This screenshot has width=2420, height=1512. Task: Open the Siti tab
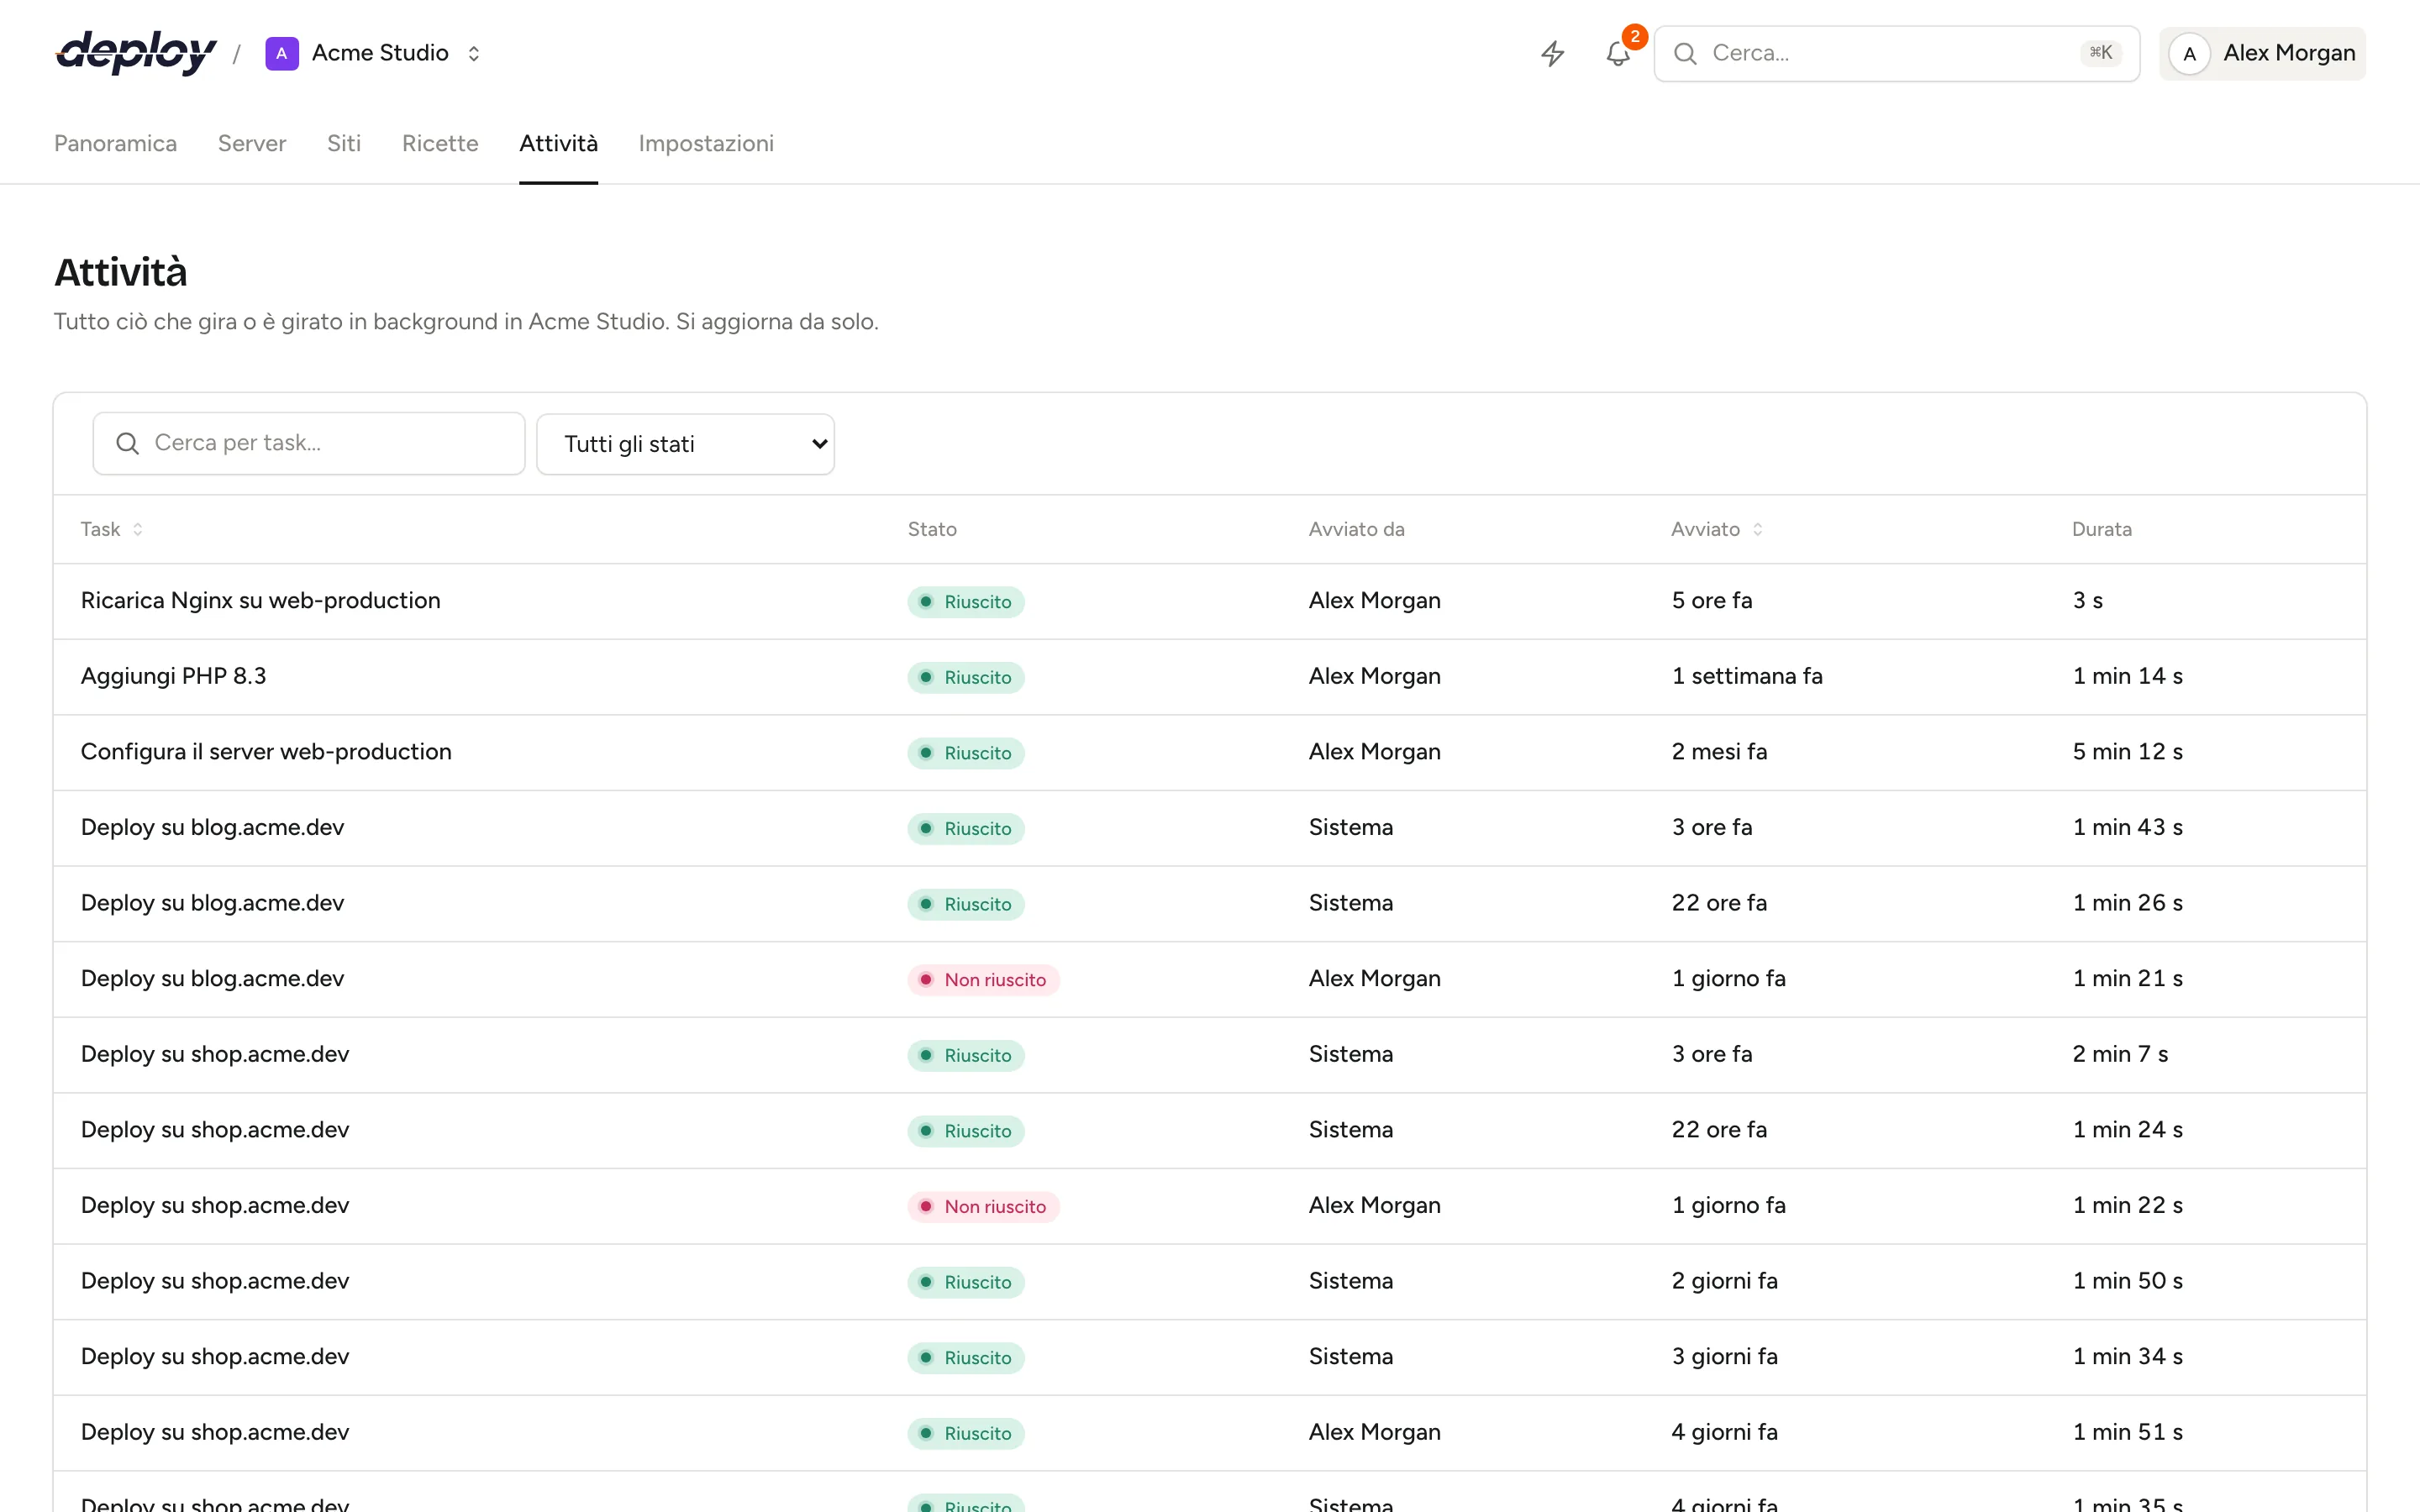(x=344, y=143)
